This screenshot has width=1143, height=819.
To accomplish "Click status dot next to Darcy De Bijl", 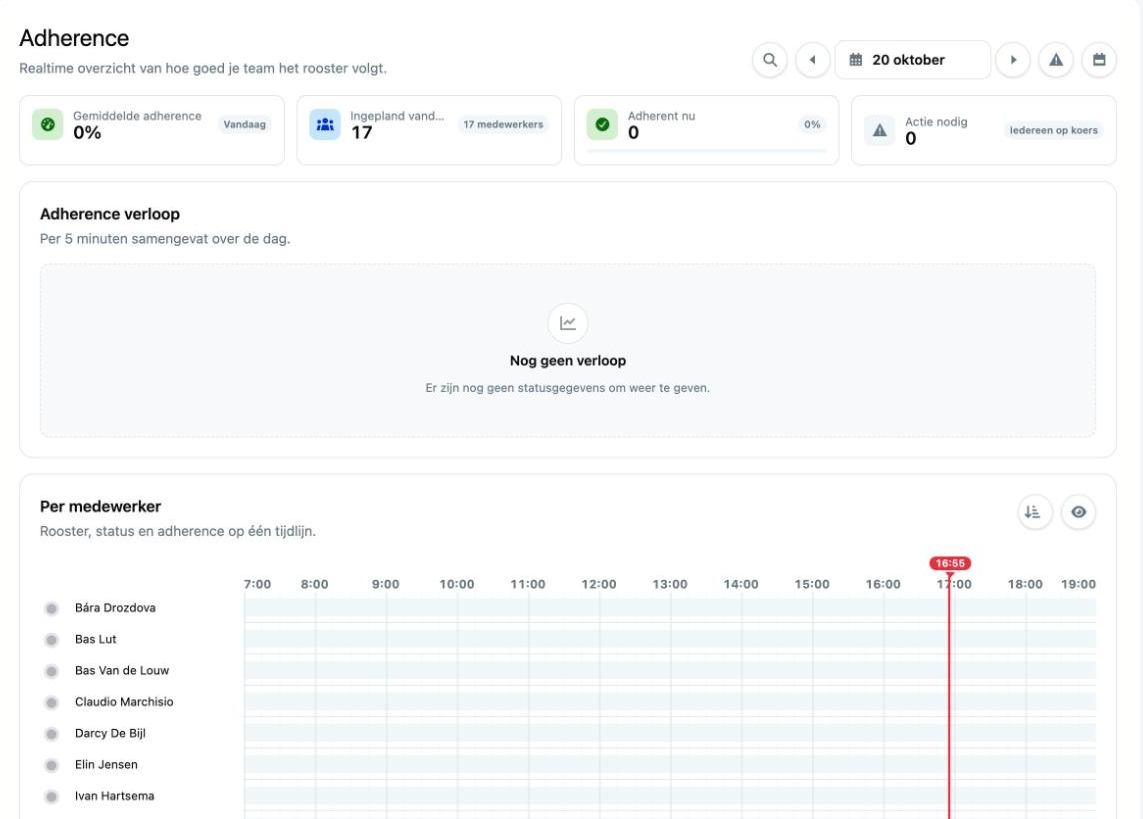I will pyautogui.click(x=51, y=734).
